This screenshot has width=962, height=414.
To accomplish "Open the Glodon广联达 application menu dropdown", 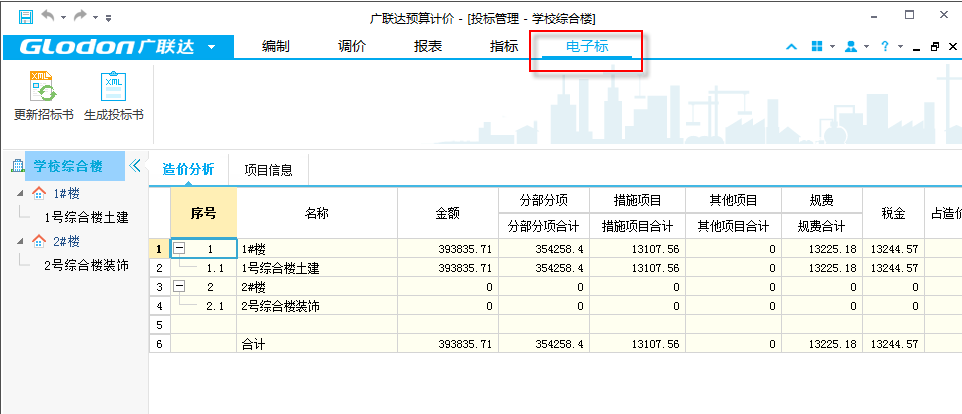I will click(x=211, y=47).
